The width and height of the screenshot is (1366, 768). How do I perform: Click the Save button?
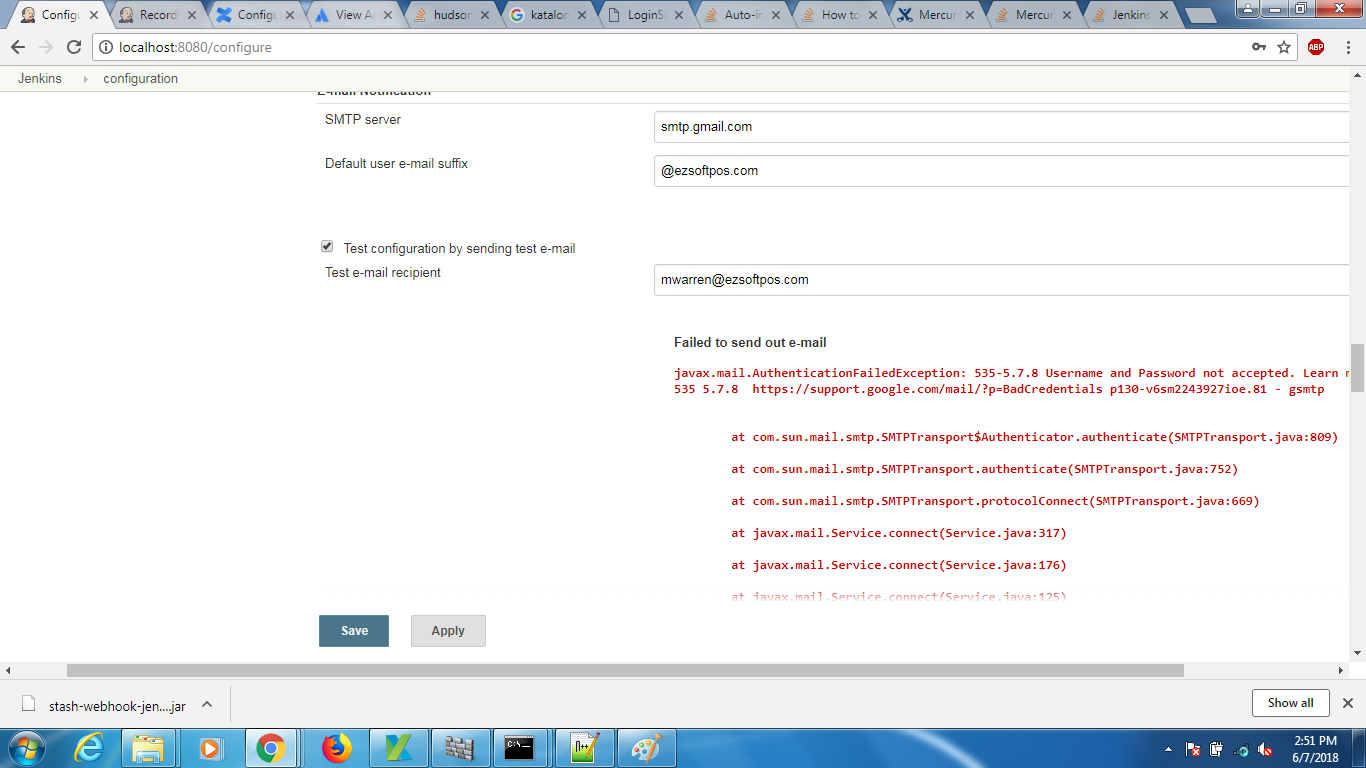tap(354, 631)
